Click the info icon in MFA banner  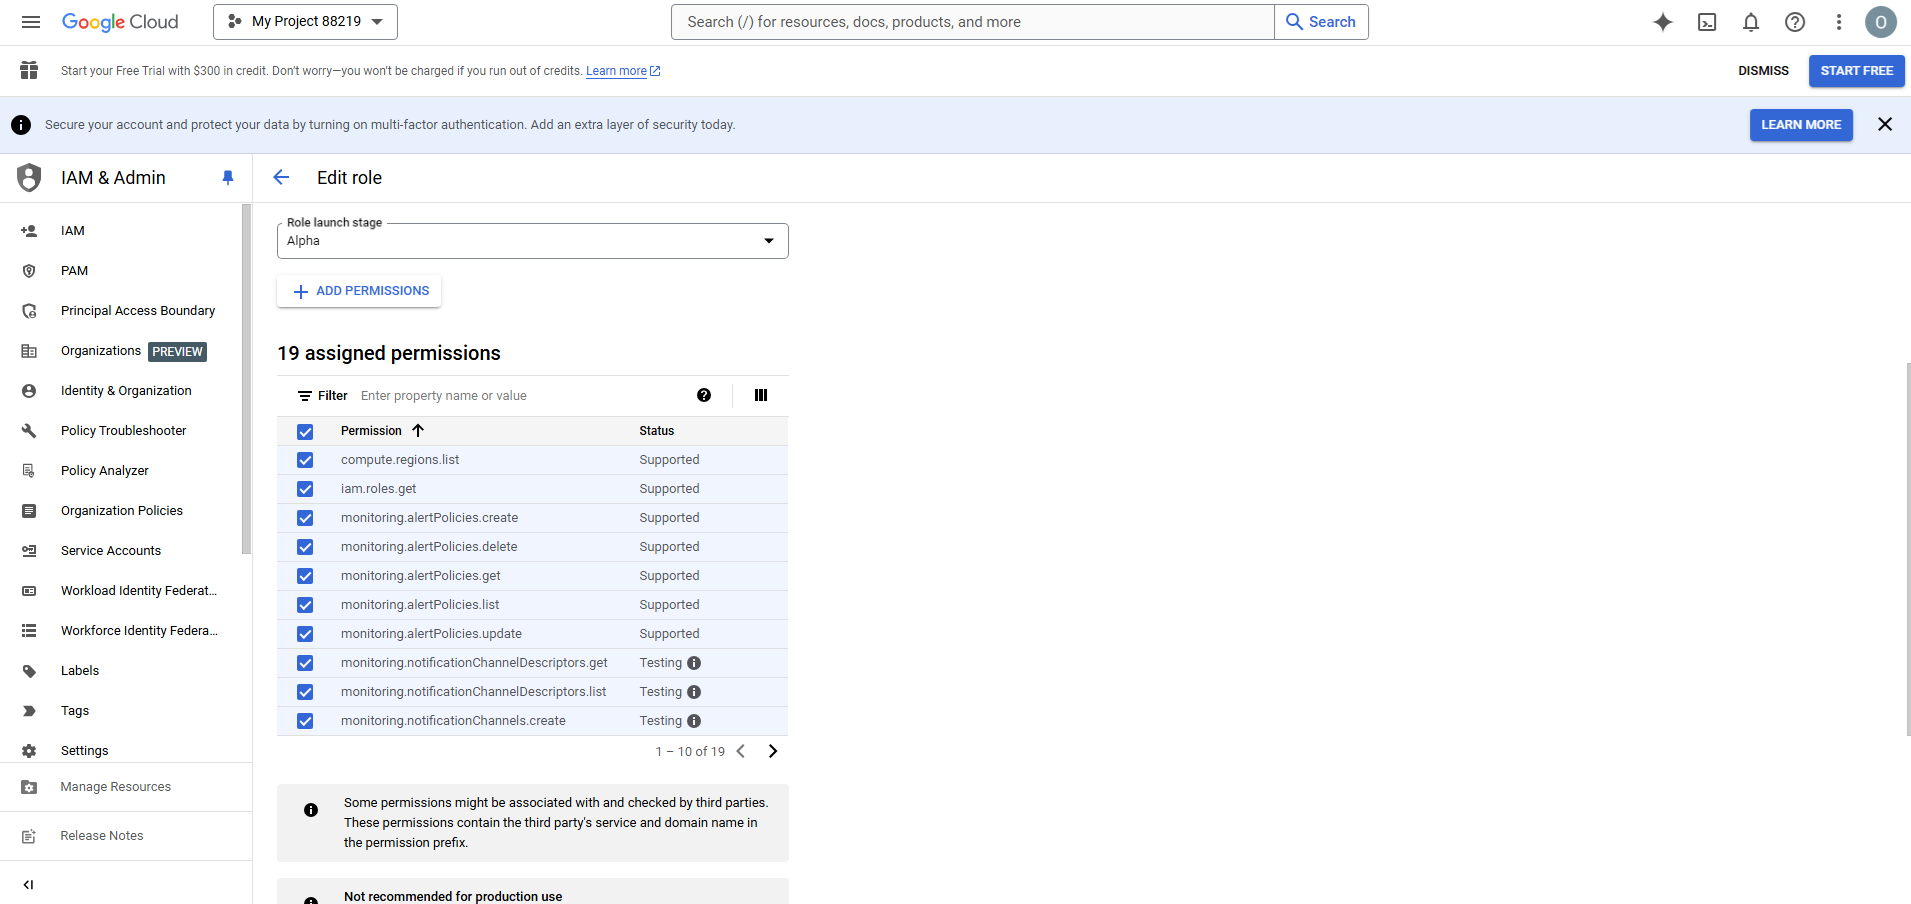[21, 125]
